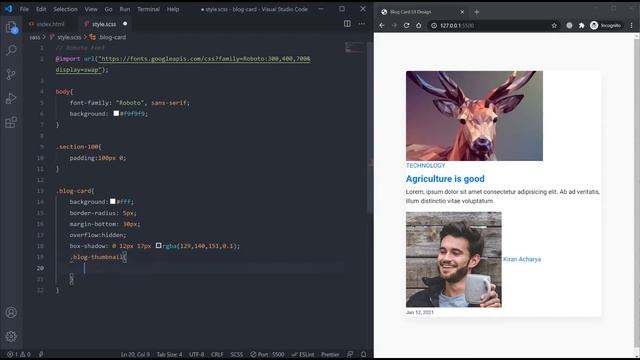Click the author photo with coffee mug
The image size is (640, 360).
453,260
